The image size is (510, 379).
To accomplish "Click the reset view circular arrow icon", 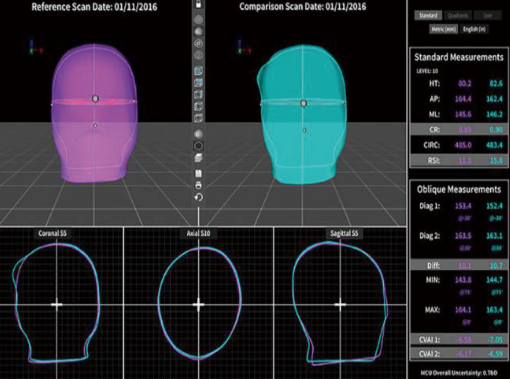I will [198, 197].
